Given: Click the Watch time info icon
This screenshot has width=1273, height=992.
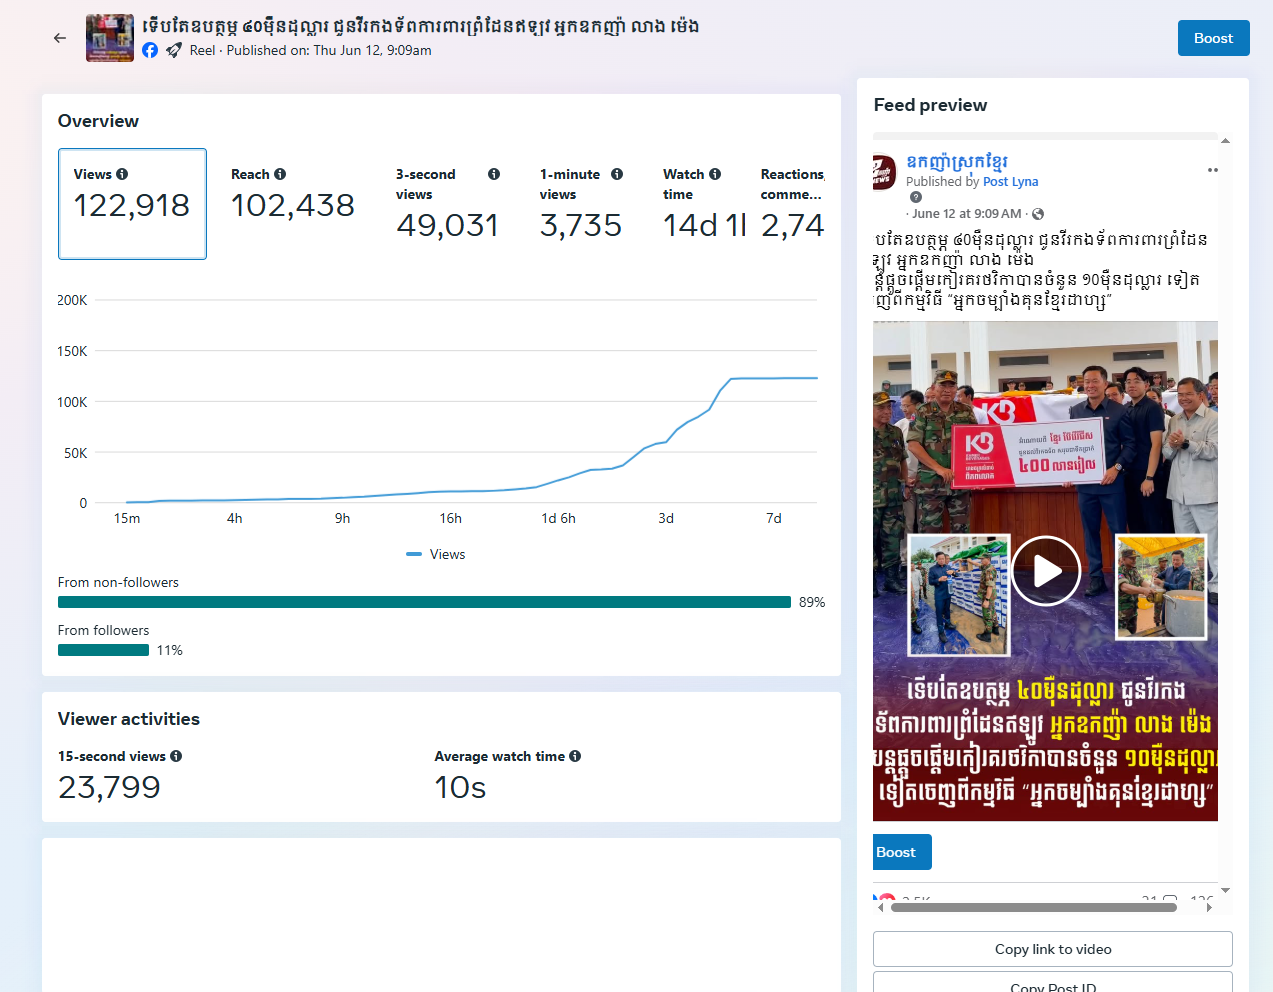Looking at the screenshot, I should pos(715,174).
